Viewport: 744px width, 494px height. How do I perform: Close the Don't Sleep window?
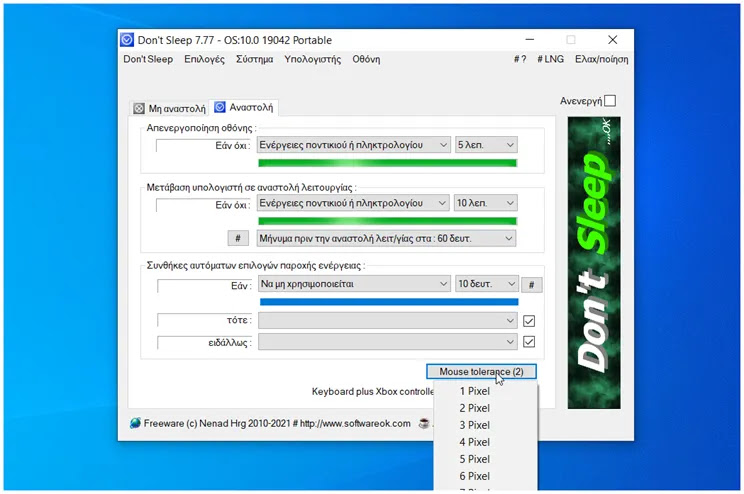point(613,40)
